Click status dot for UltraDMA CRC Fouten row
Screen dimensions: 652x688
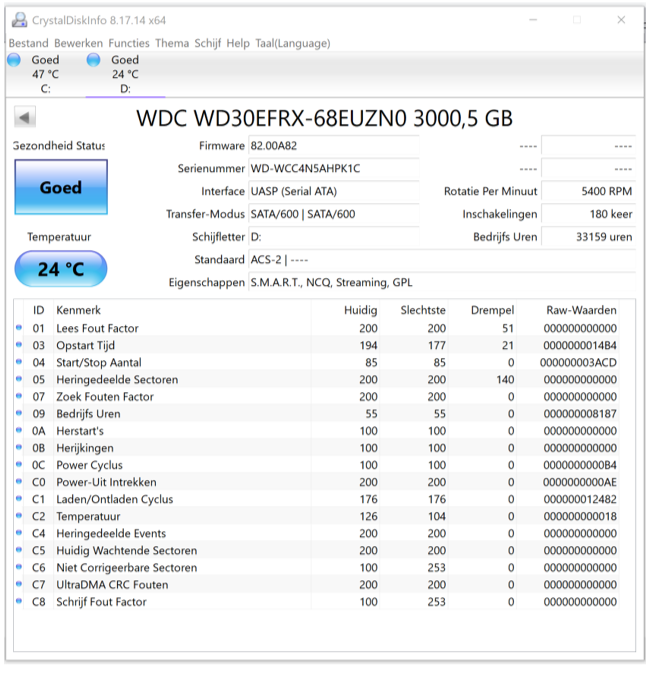19,584
